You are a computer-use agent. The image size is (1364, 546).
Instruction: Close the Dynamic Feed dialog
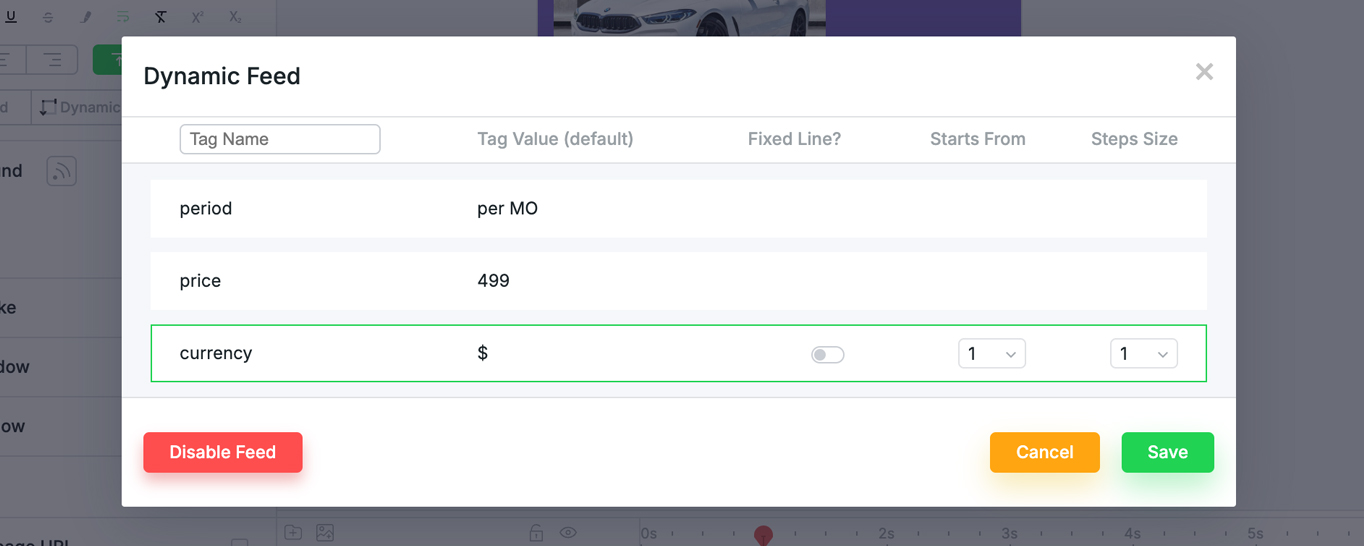click(x=1204, y=72)
